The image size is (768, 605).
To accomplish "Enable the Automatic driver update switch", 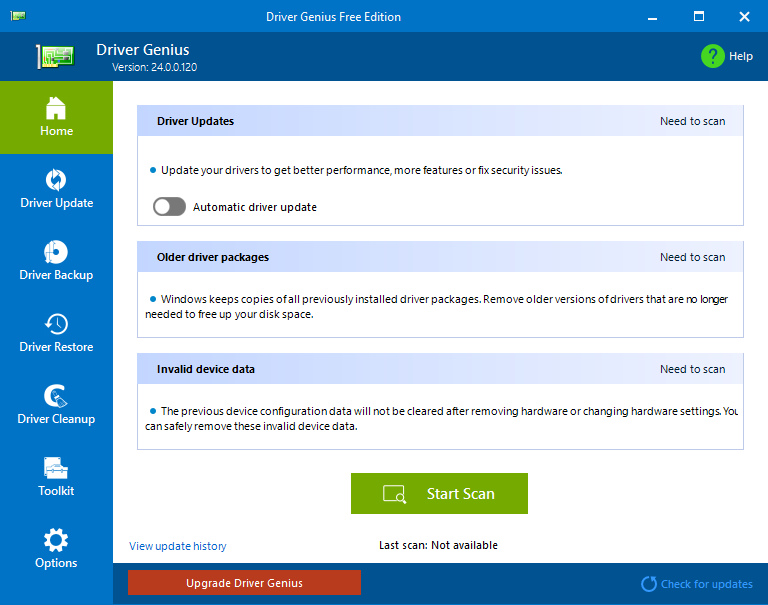I will (x=169, y=207).
